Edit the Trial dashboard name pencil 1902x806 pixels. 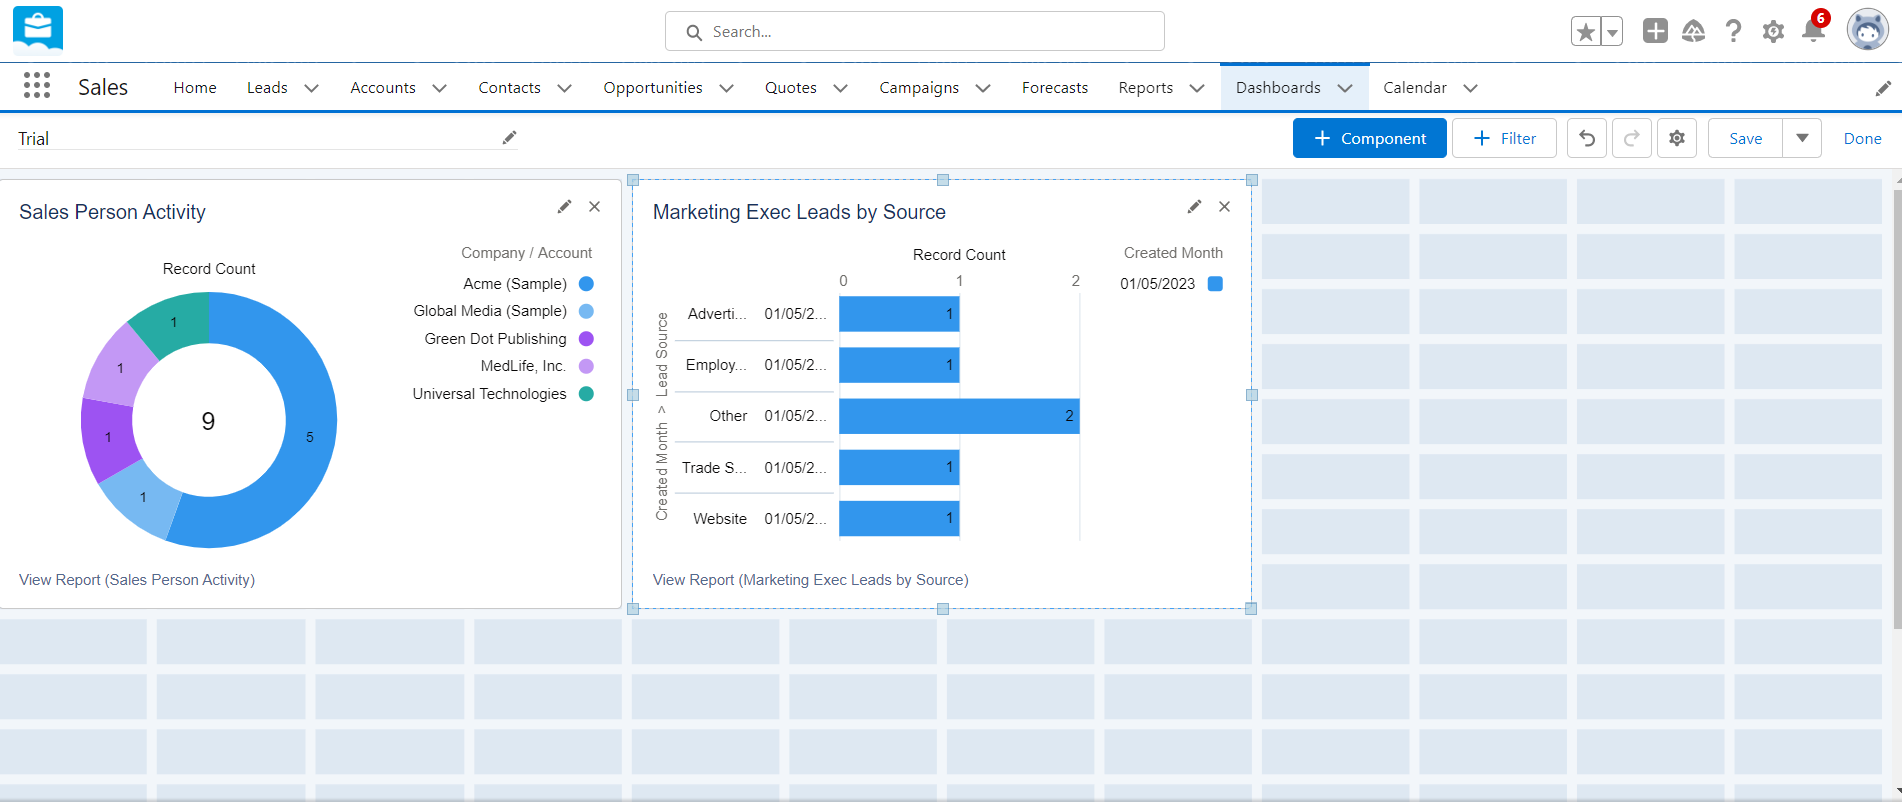tap(509, 138)
